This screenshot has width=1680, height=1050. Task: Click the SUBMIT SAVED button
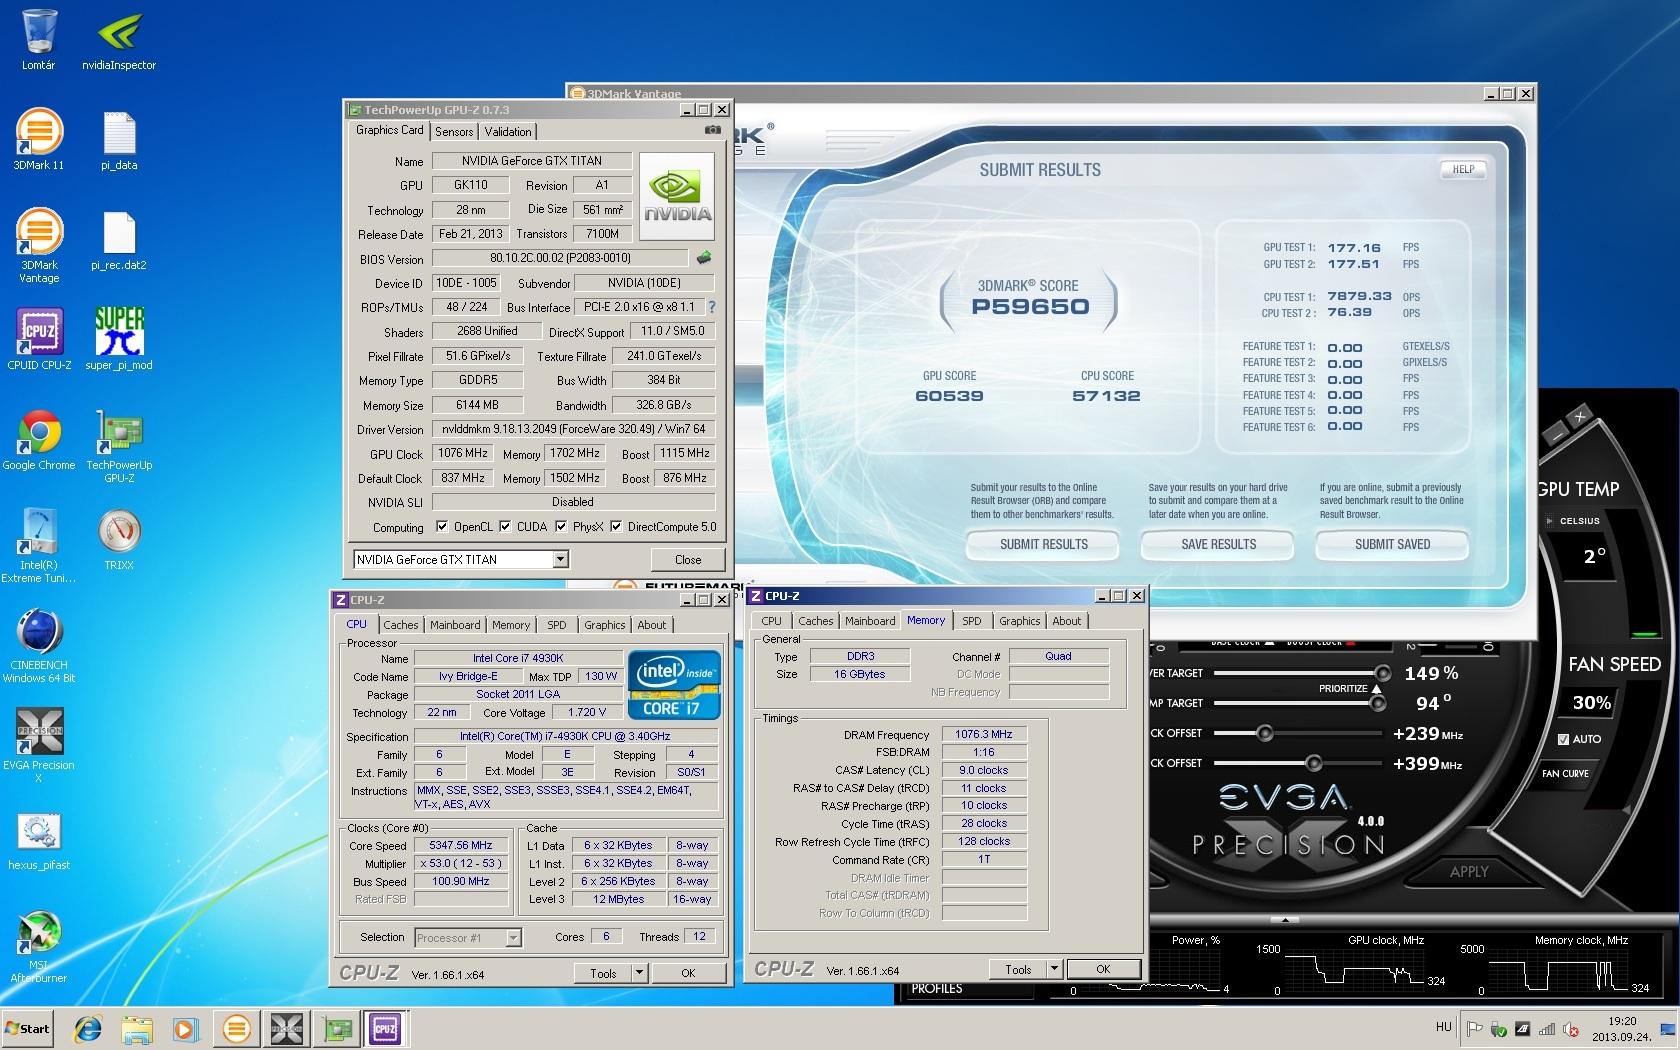(x=1392, y=544)
